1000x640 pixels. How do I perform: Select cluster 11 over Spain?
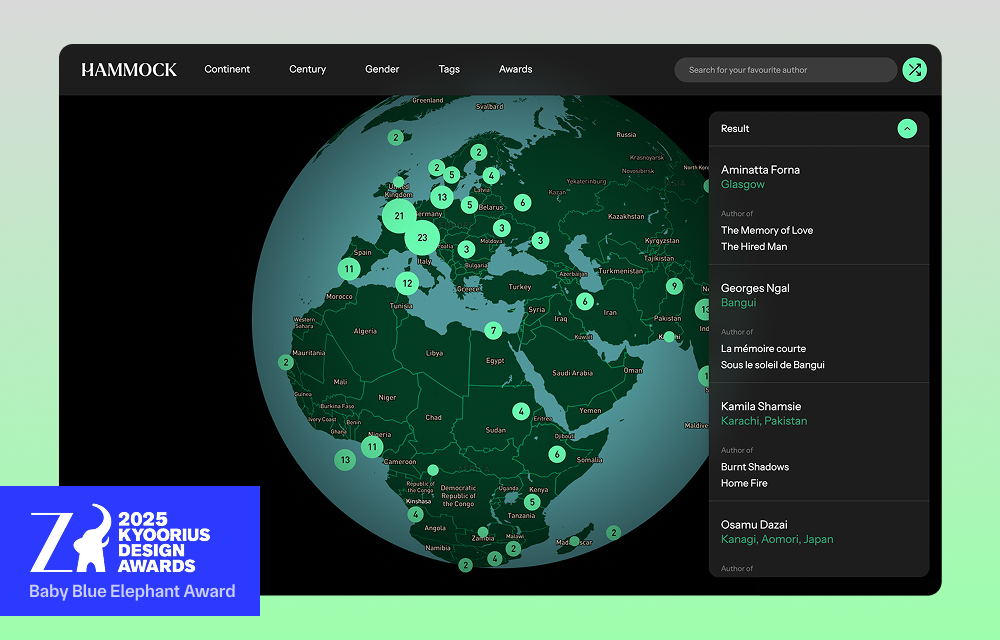click(x=349, y=269)
